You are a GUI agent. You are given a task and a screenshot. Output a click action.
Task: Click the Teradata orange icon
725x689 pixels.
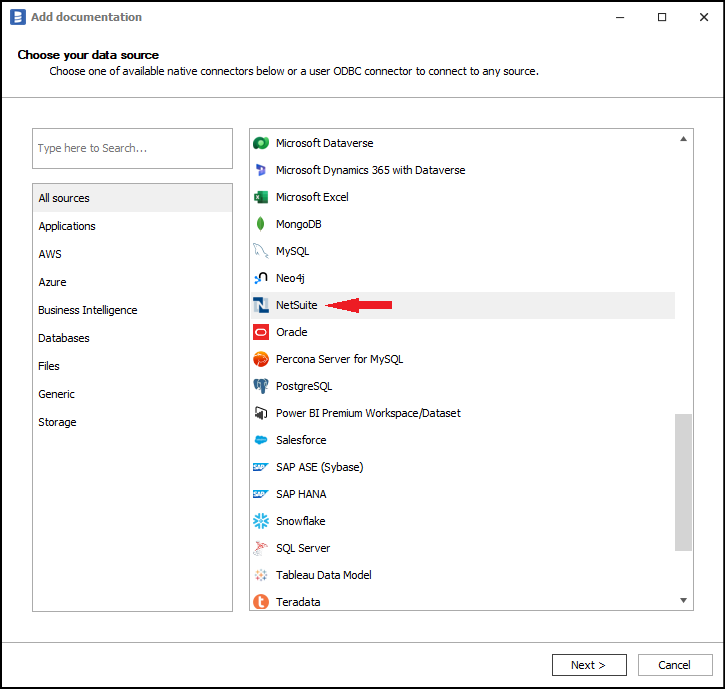[x=261, y=602]
